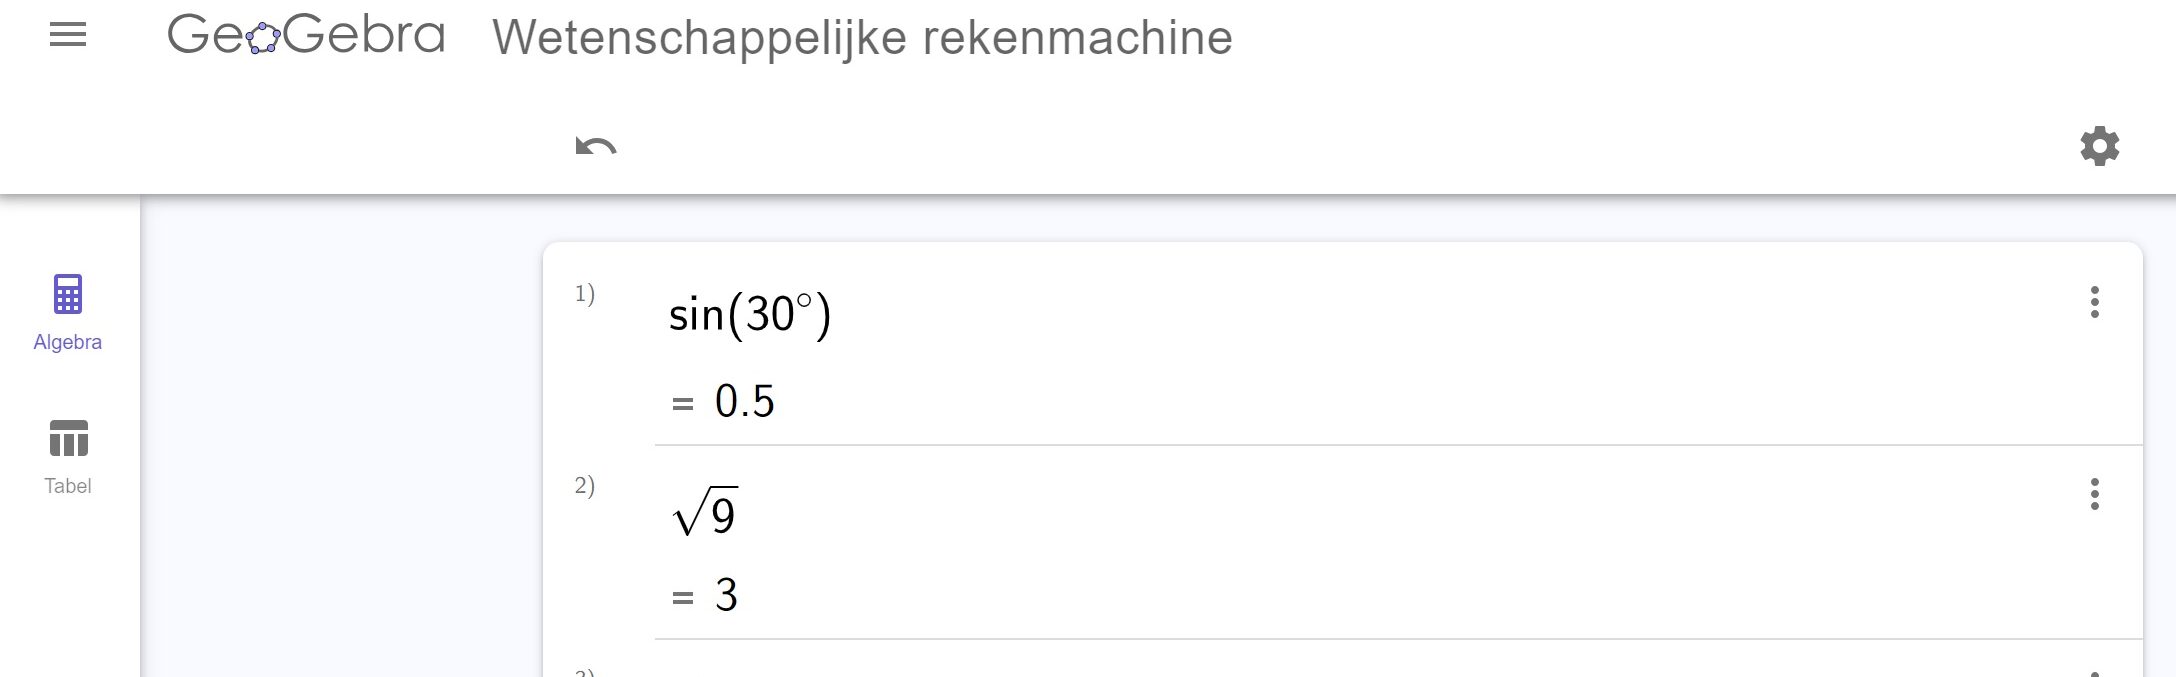Click the equals sign before 0.5
2176x677 pixels.
coord(683,404)
